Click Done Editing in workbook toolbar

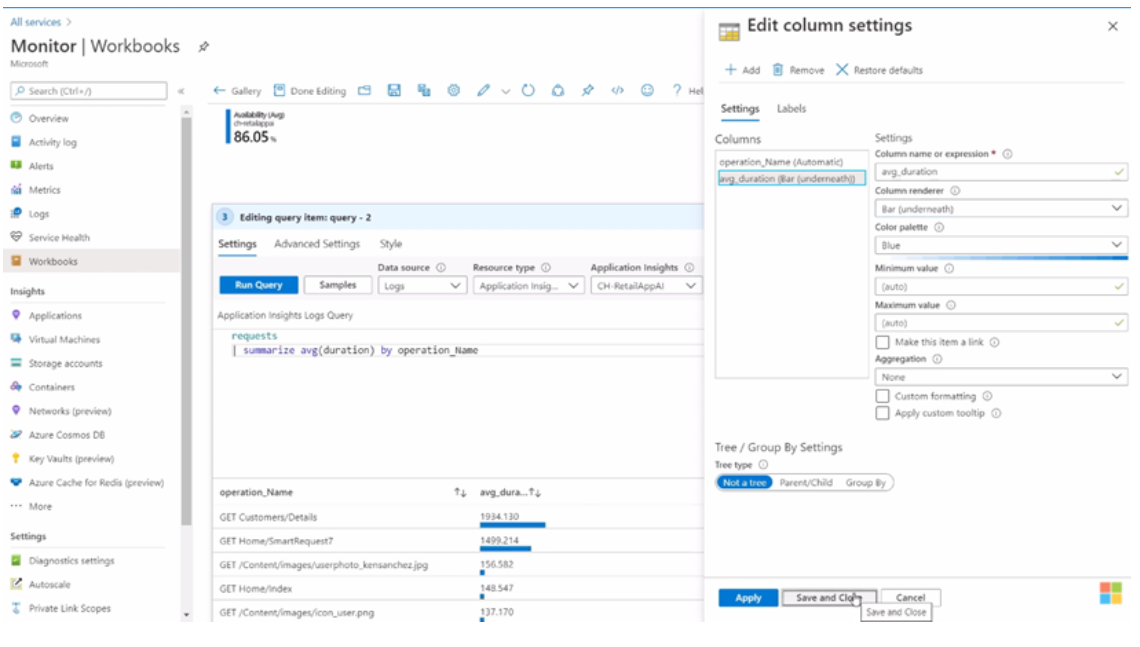point(310,91)
